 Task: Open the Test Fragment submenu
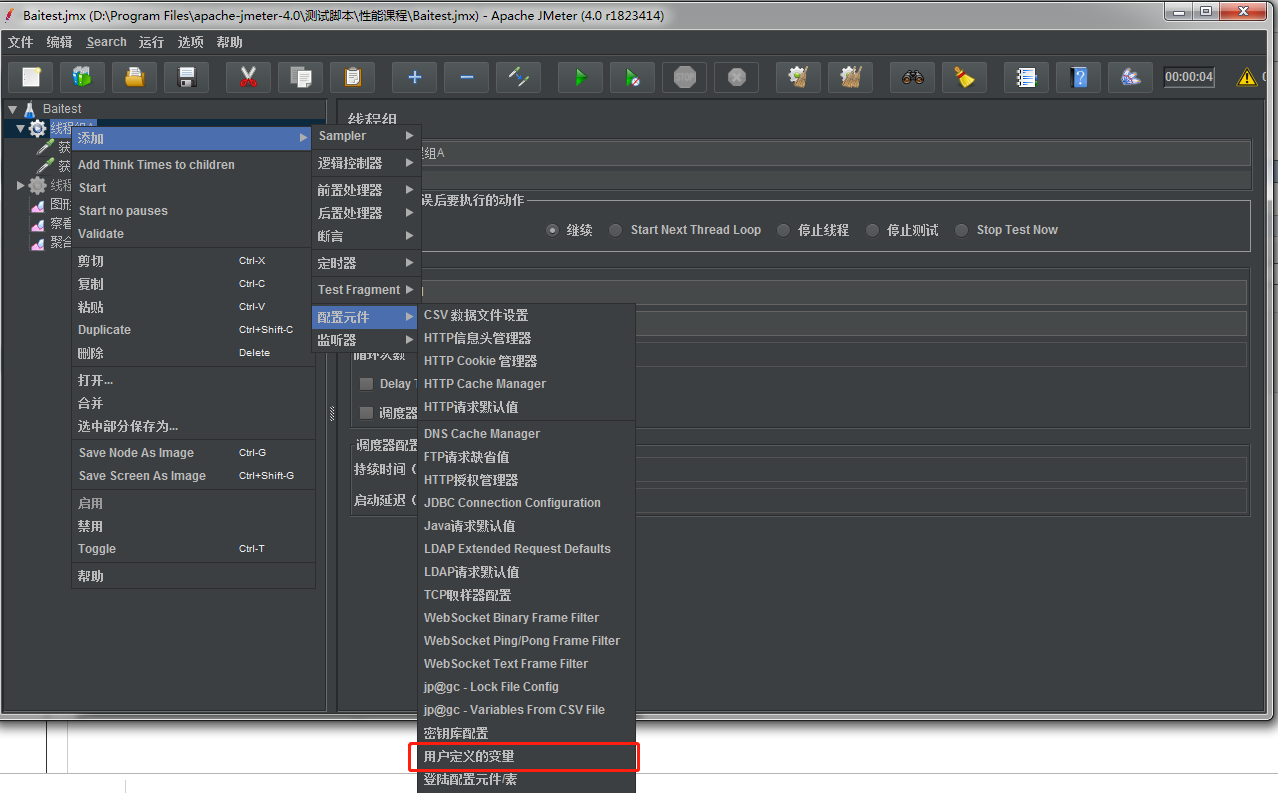pos(366,290)
